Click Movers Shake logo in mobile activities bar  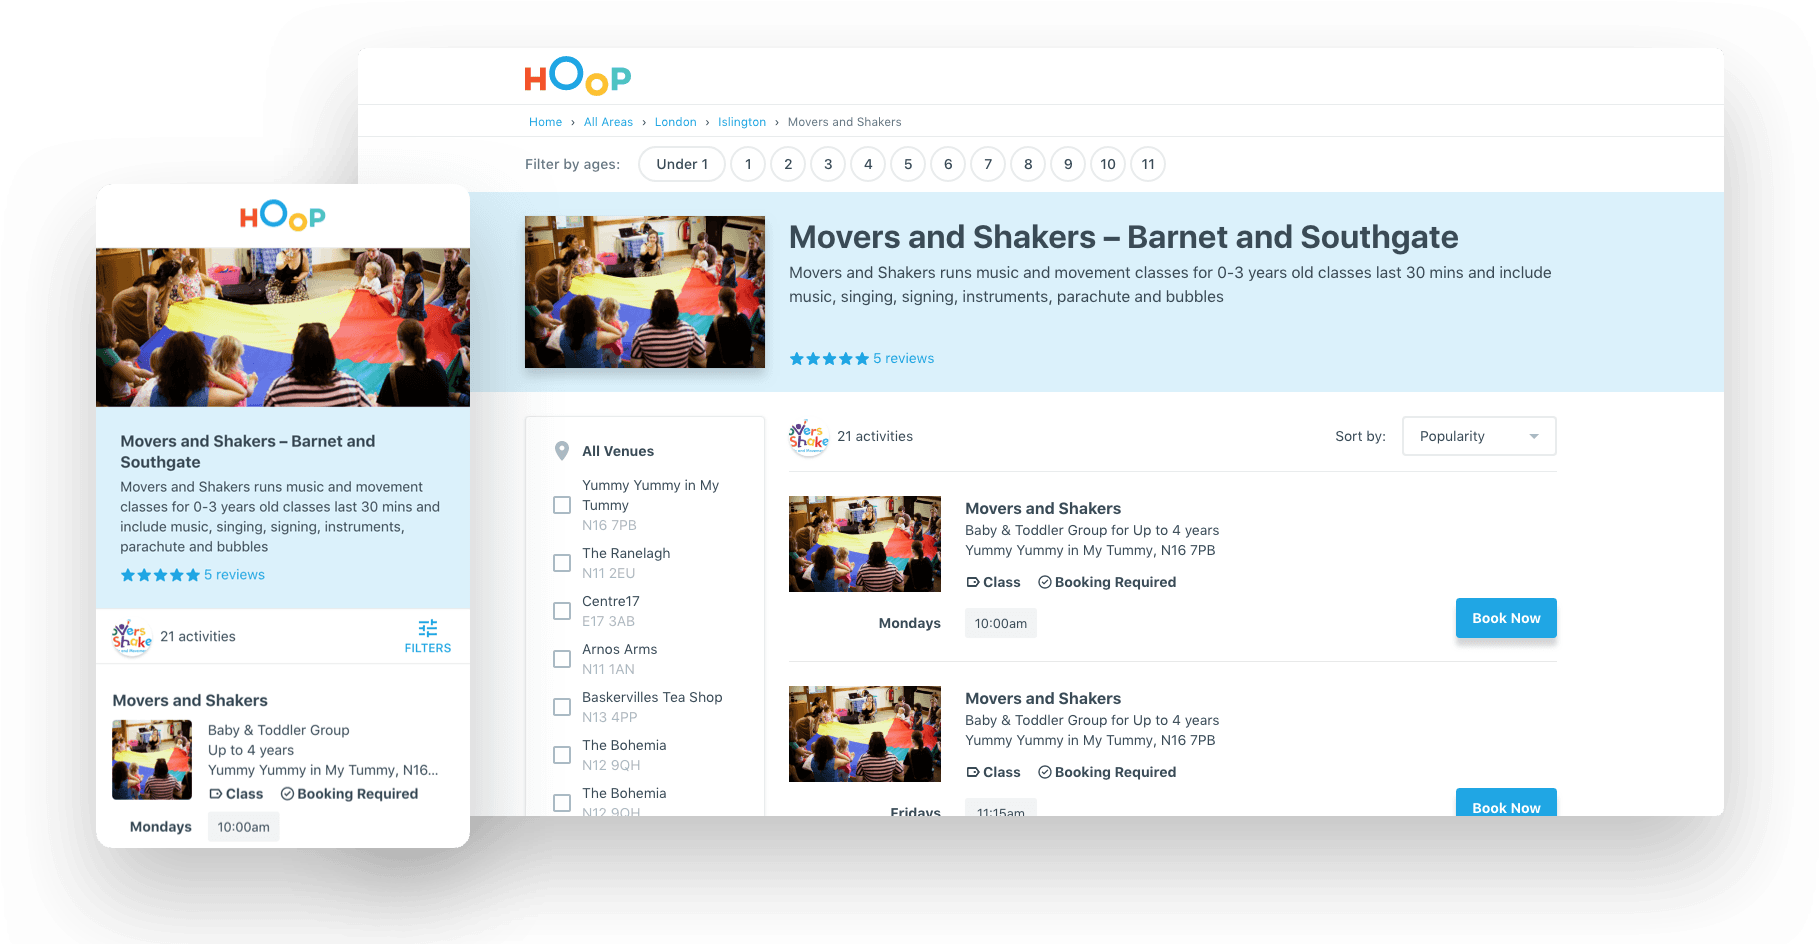click(x=132, y=637)
